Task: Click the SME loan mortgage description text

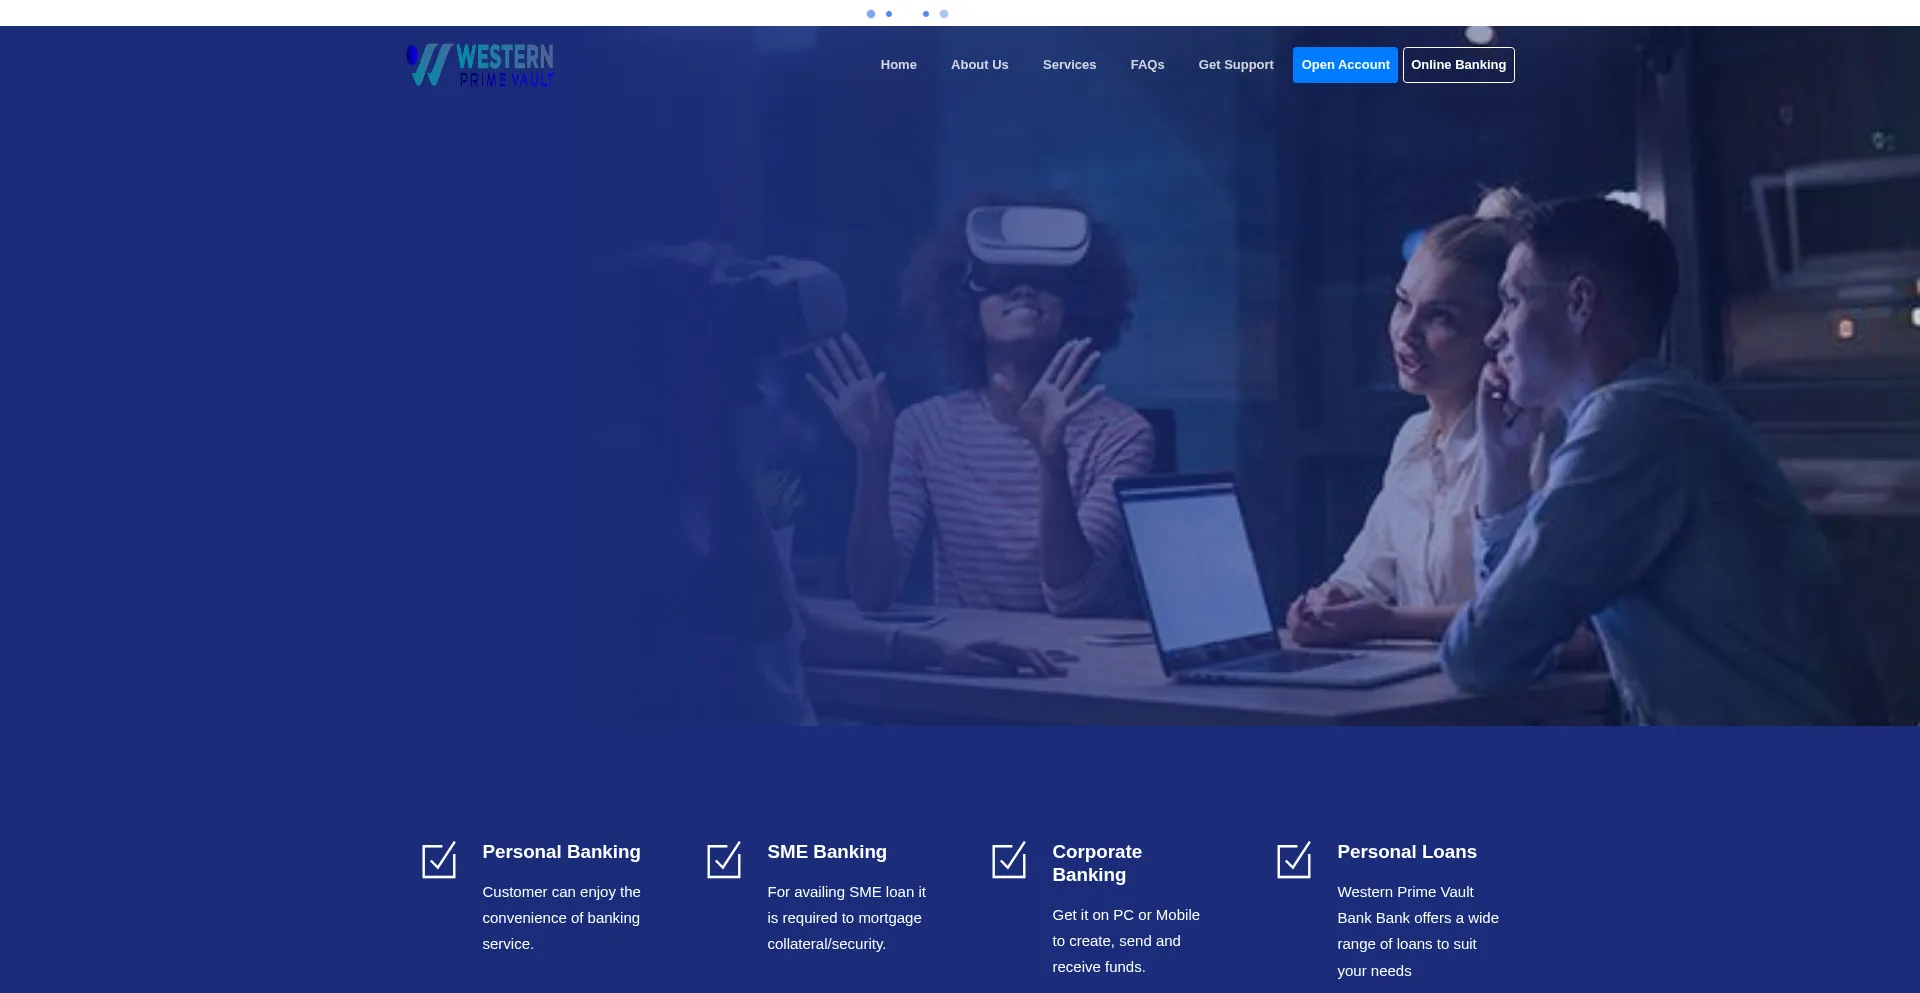Action: point(846,918)
